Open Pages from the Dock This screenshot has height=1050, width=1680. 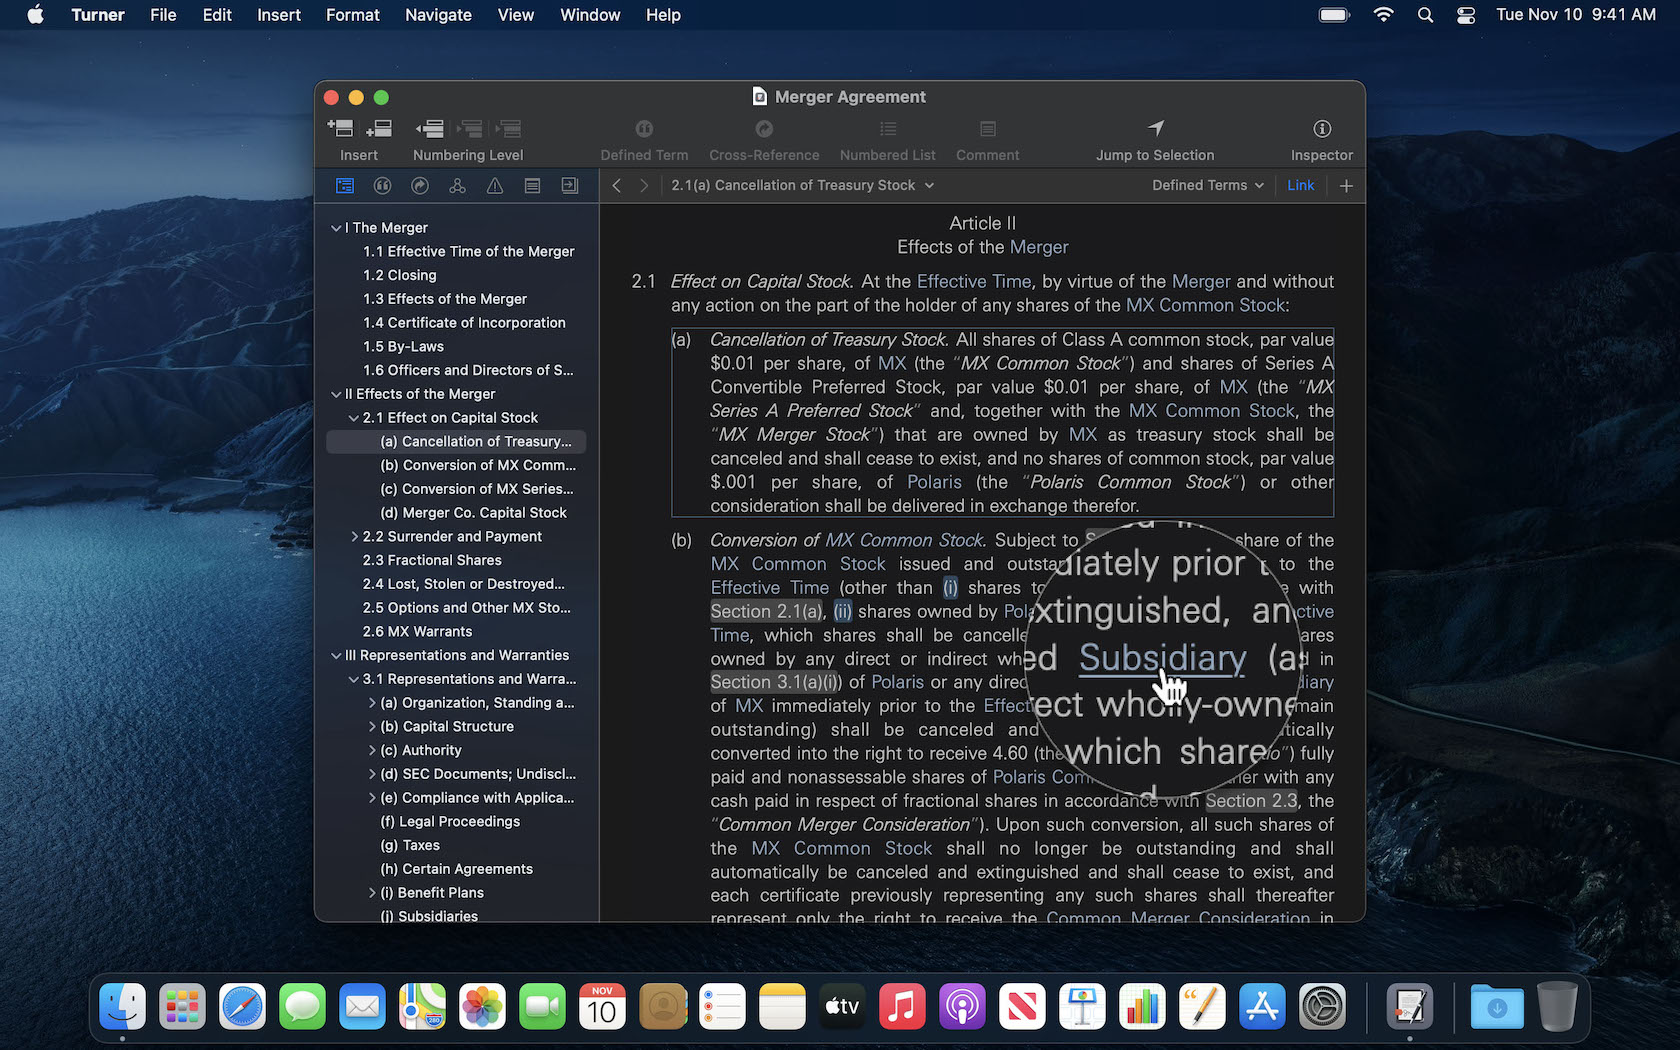(x=1203, y=1006)
